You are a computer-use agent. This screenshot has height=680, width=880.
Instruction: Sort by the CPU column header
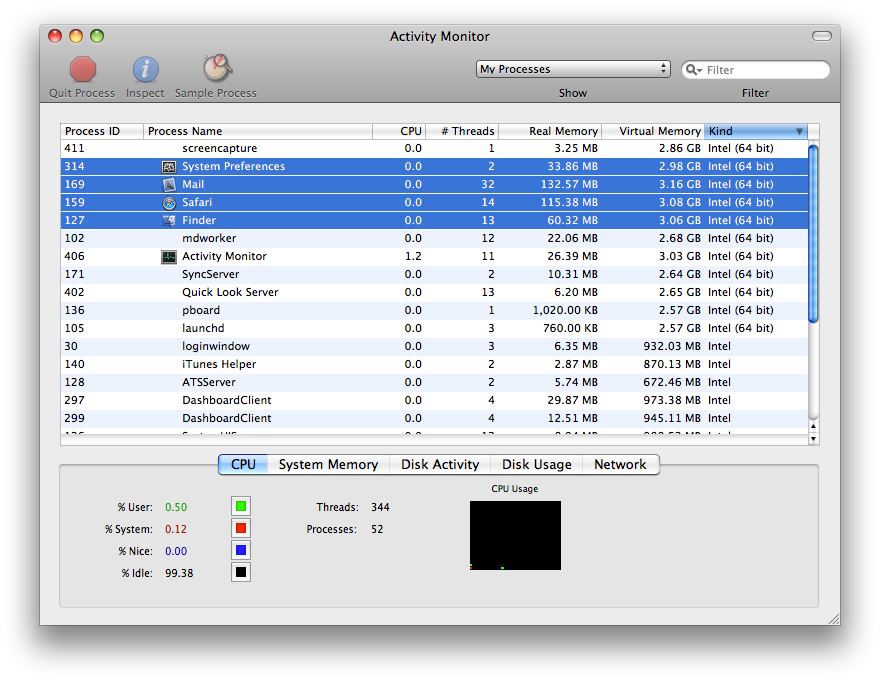(x=399, y=131)
